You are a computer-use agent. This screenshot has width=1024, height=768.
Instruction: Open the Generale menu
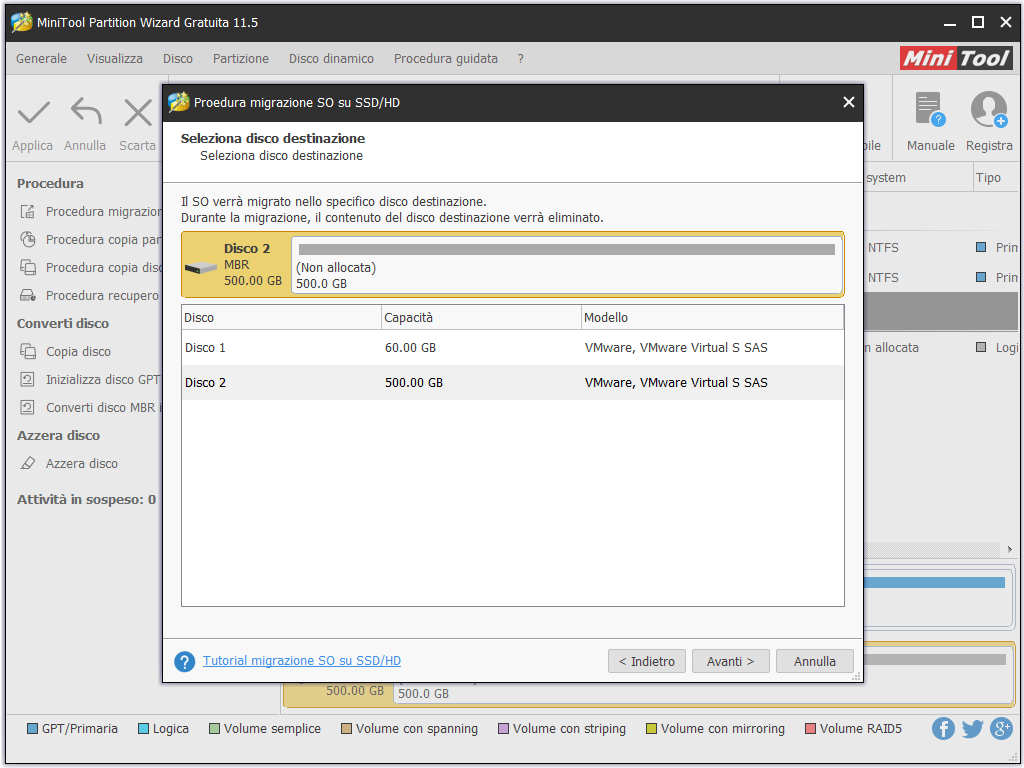click(x=42, y=59)
